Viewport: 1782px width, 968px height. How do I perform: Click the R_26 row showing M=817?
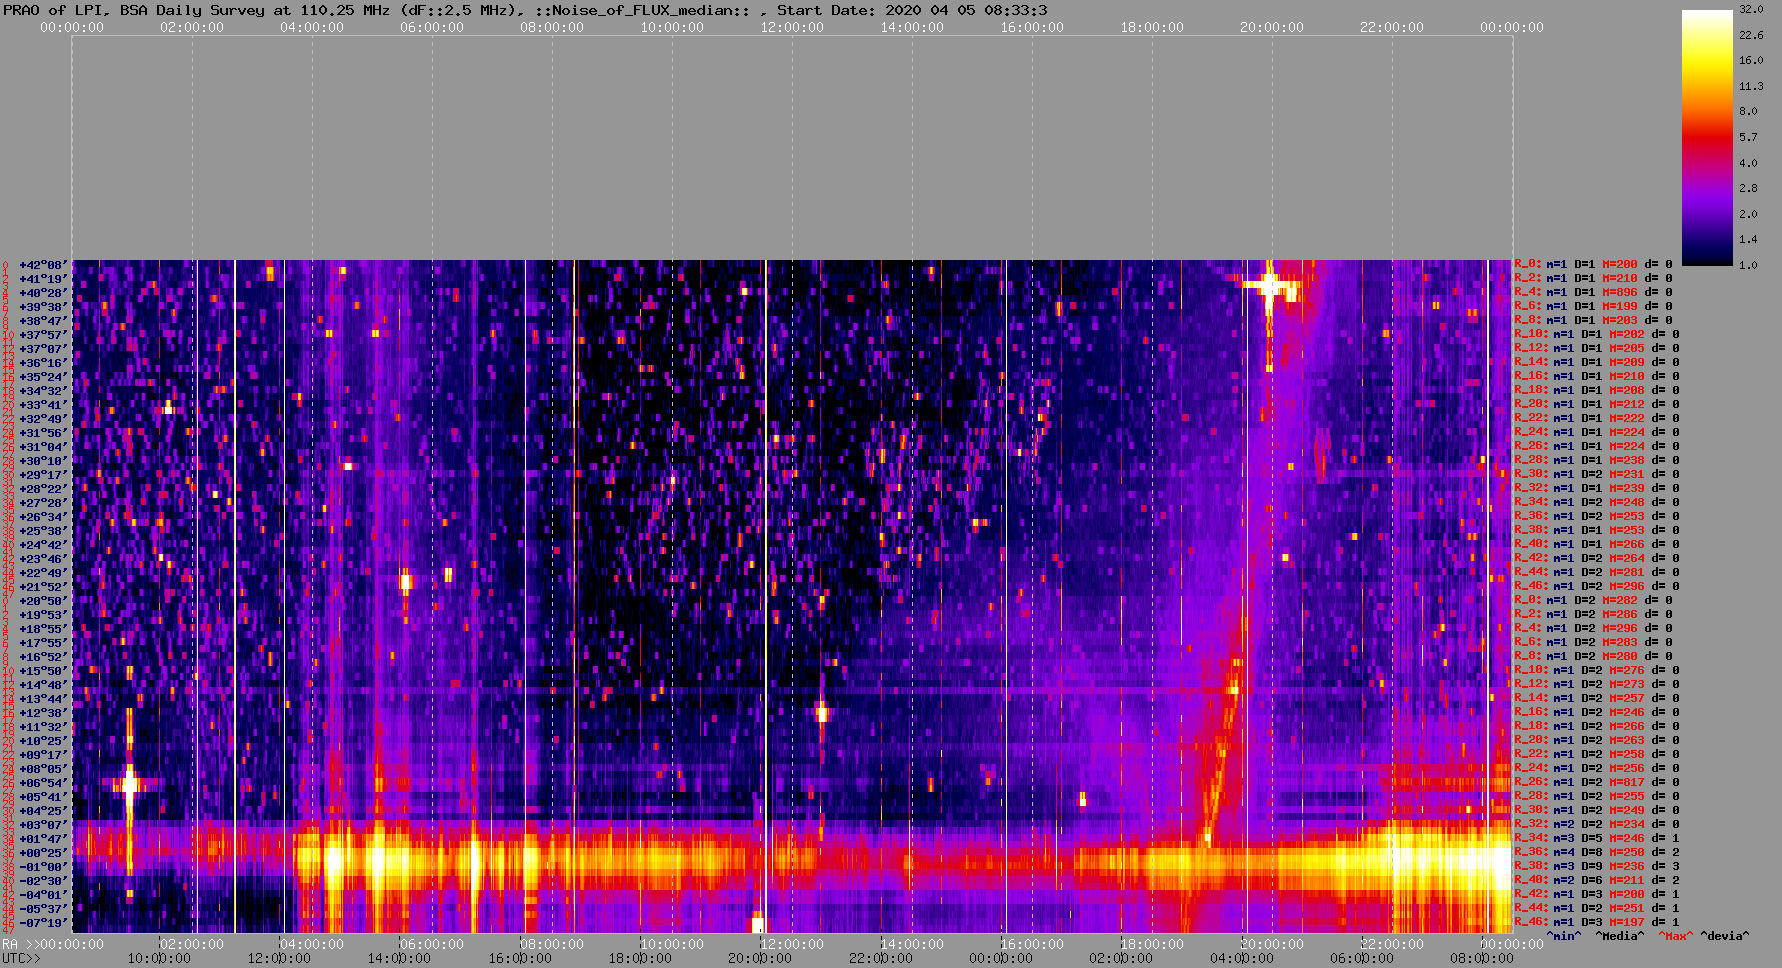[x=1596, y=782]
